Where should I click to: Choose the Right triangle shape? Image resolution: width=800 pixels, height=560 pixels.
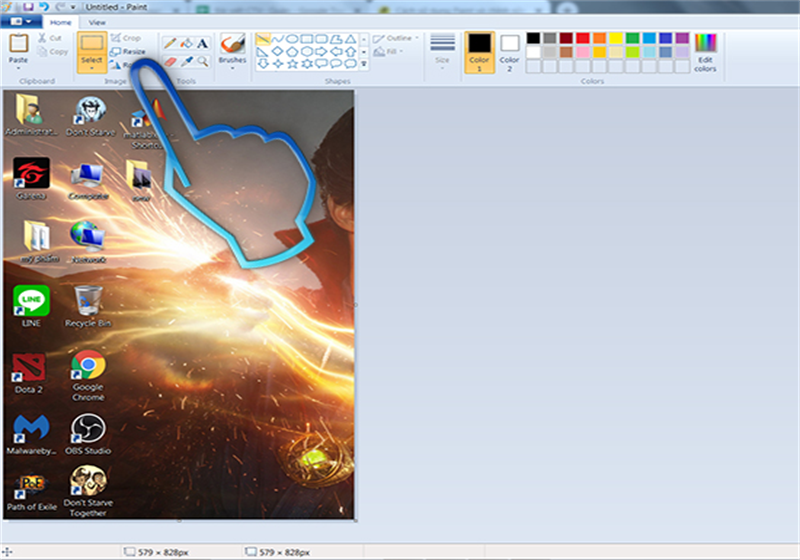(x=263, y=52)
